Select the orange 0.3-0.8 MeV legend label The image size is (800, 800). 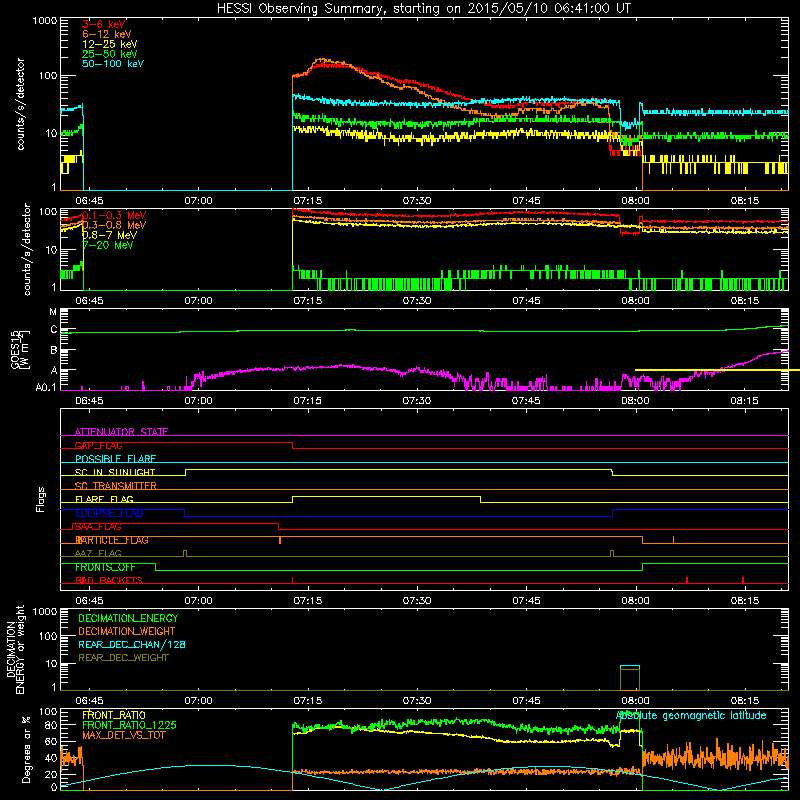[114, 225]
